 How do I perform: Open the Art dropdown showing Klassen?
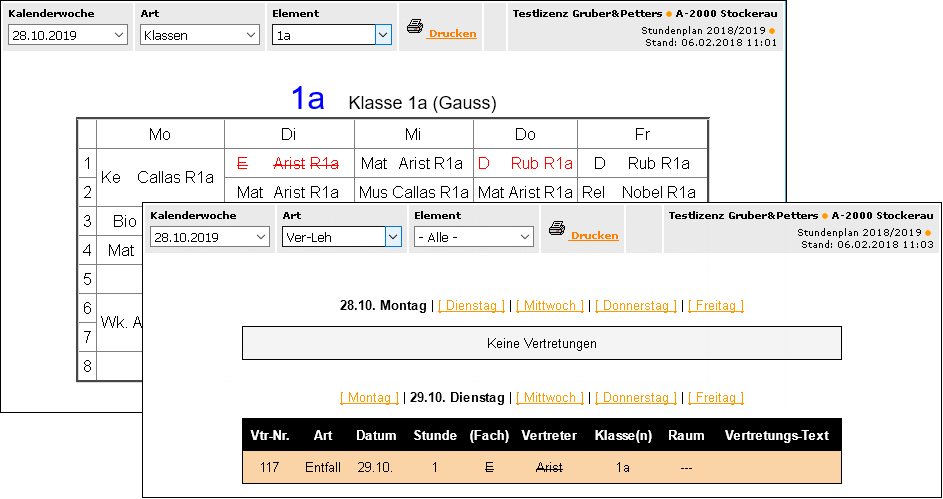(200, 35)
